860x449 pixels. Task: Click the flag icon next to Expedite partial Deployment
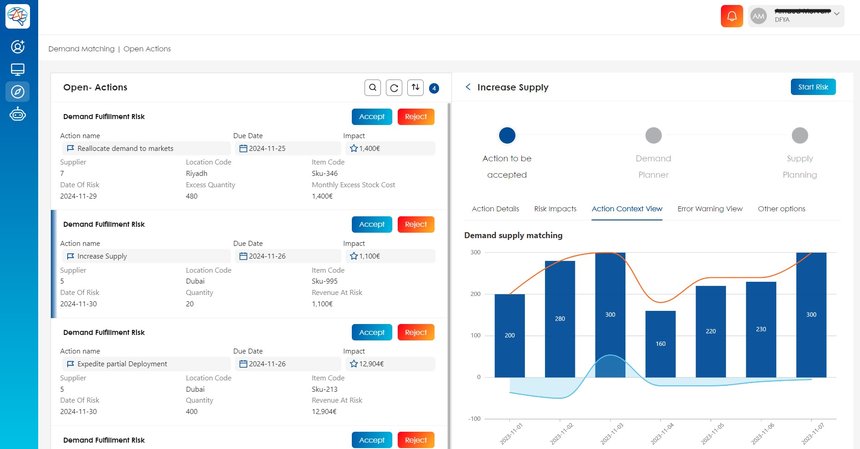[70, 364]
